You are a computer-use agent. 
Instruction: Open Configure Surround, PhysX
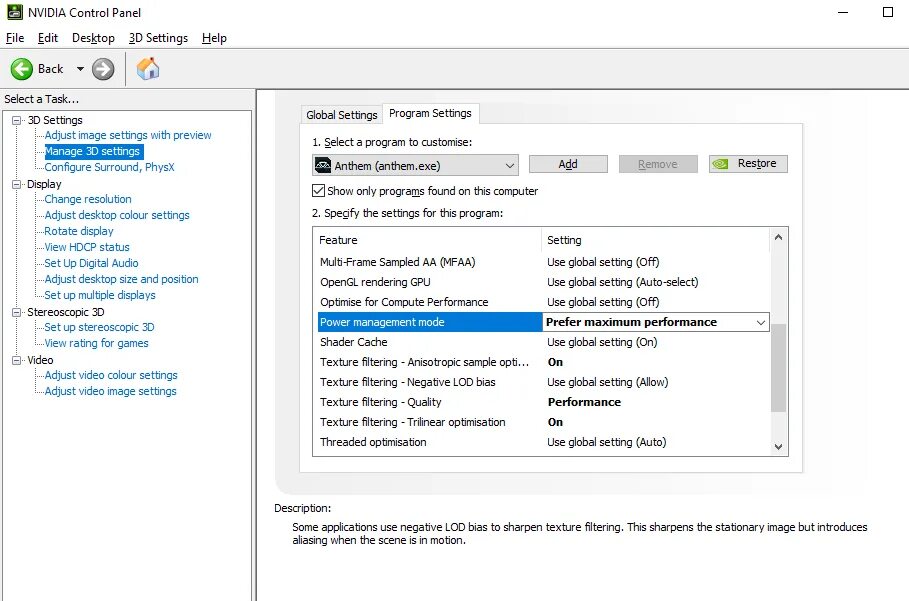click(109, 167)
